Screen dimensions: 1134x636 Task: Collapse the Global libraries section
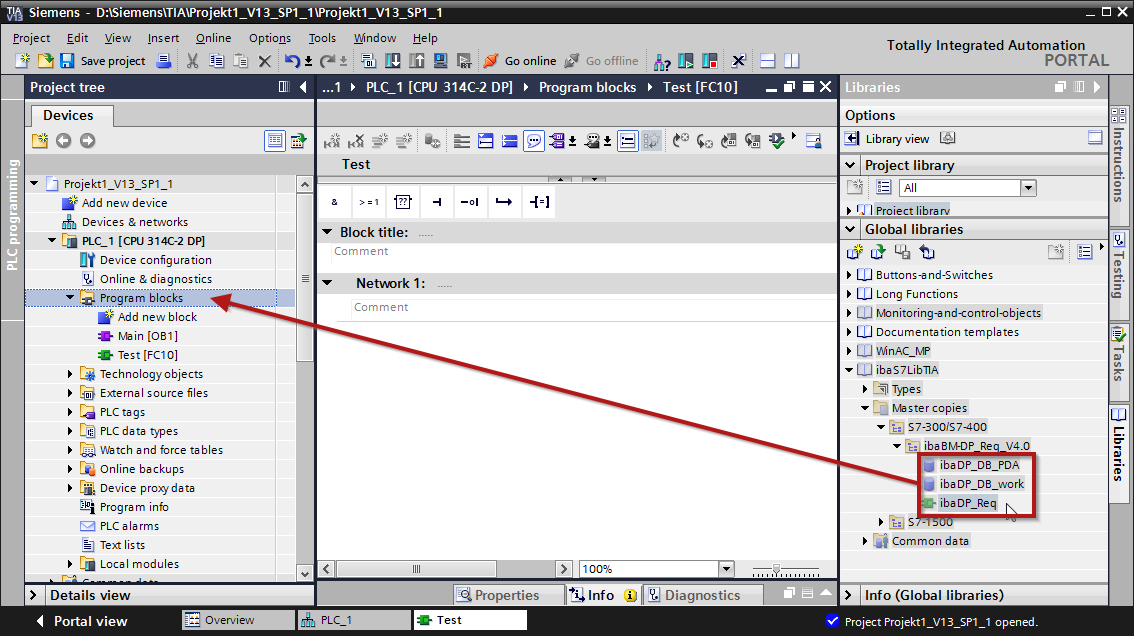(851, 229)
